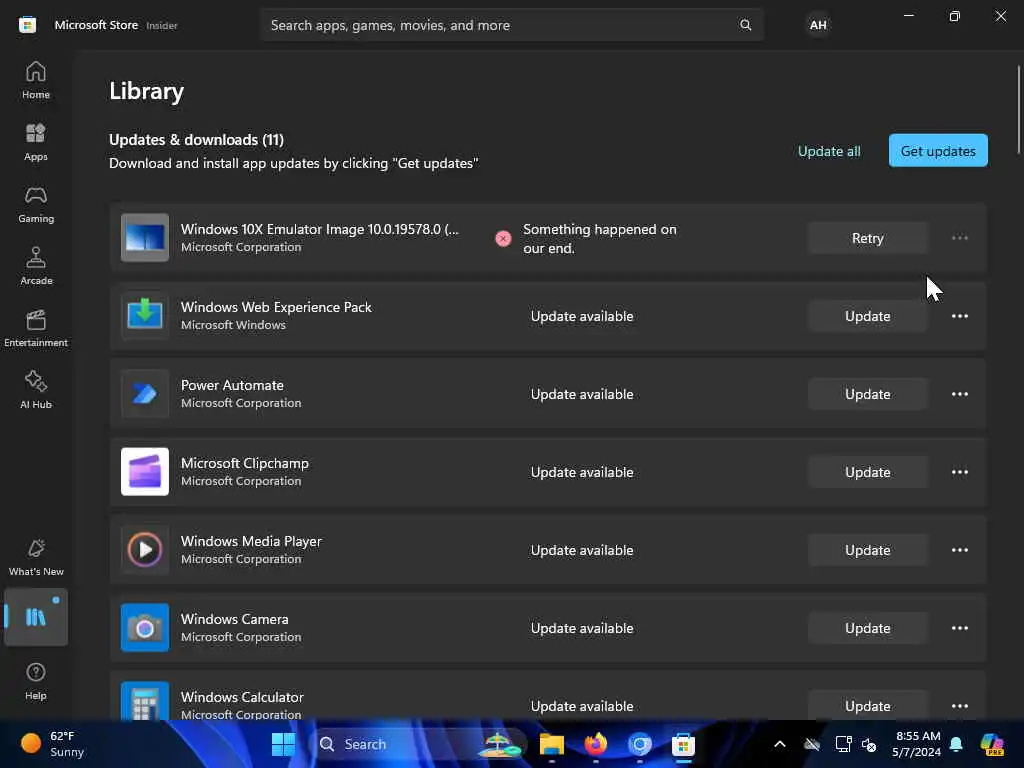Update Windows Media Player
The height and width of the screenshot is (768, 1024).
(867, 550)
